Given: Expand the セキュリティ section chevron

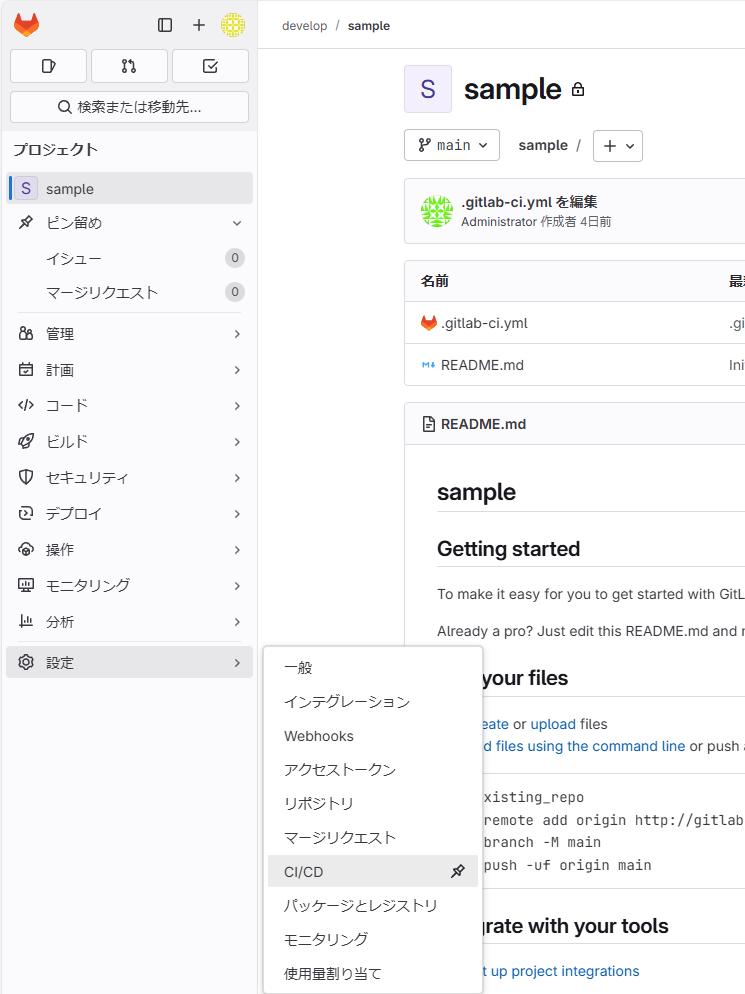Looking at the screenshot, I should (x=237, y=477).
